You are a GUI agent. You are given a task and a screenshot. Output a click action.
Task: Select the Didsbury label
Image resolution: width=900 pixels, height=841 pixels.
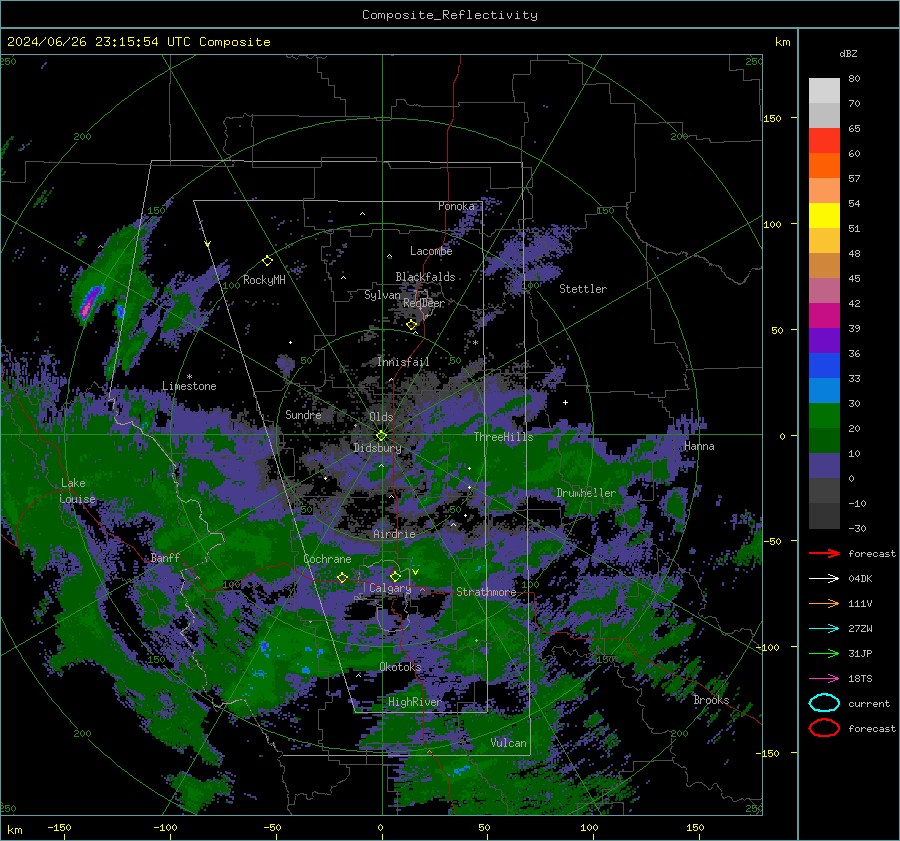click(x=377, y=448)
